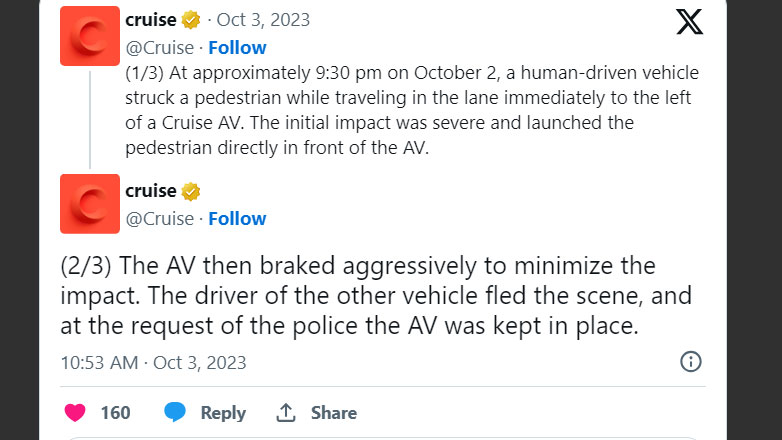Viewport: 782px width, 440px height.
Task: Open the Oct 3, 2023 date link at top
Action: 264,20
